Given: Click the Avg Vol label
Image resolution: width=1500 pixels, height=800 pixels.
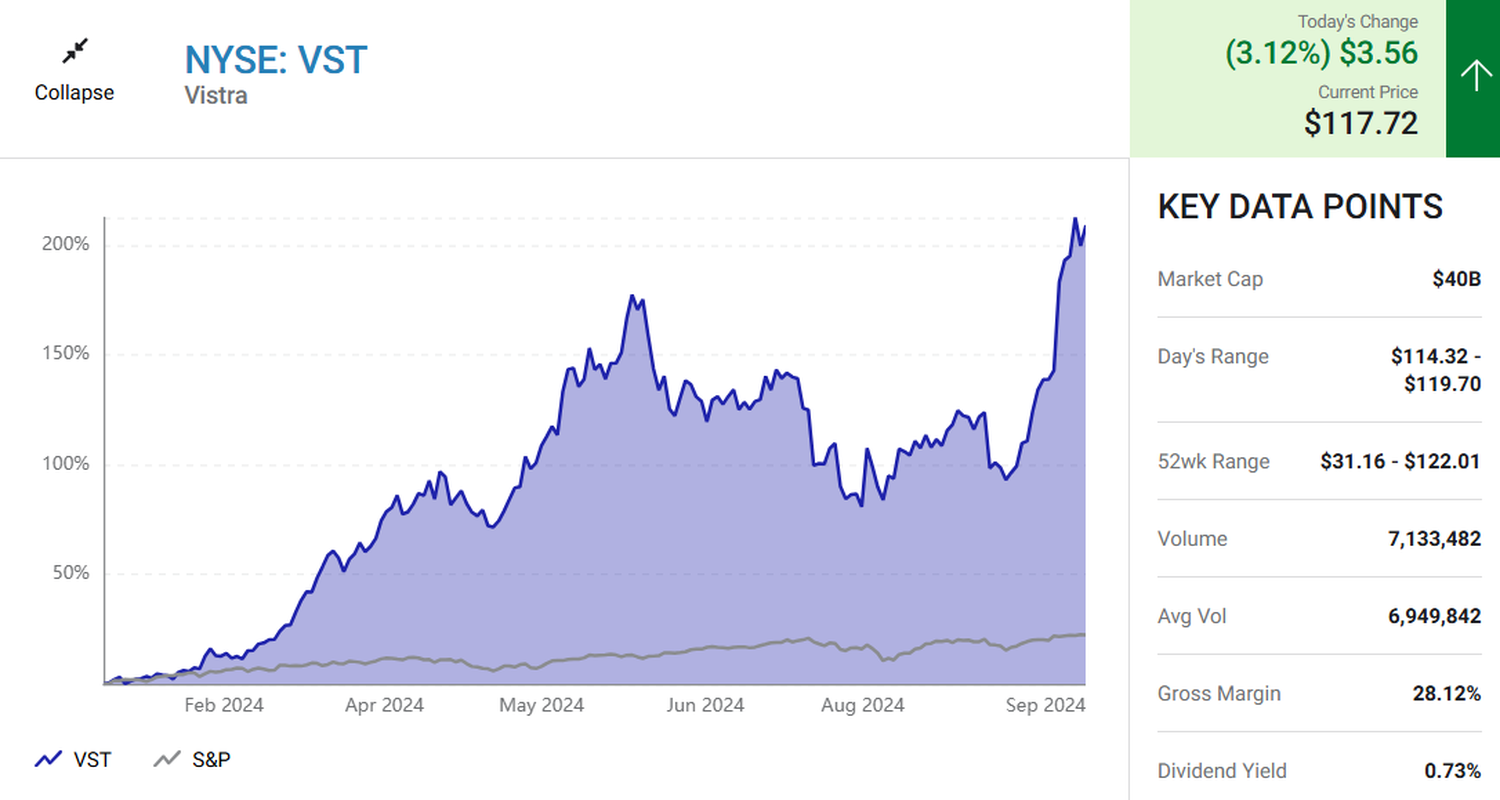Looking at the screenshot, I should click(1192, 616).
